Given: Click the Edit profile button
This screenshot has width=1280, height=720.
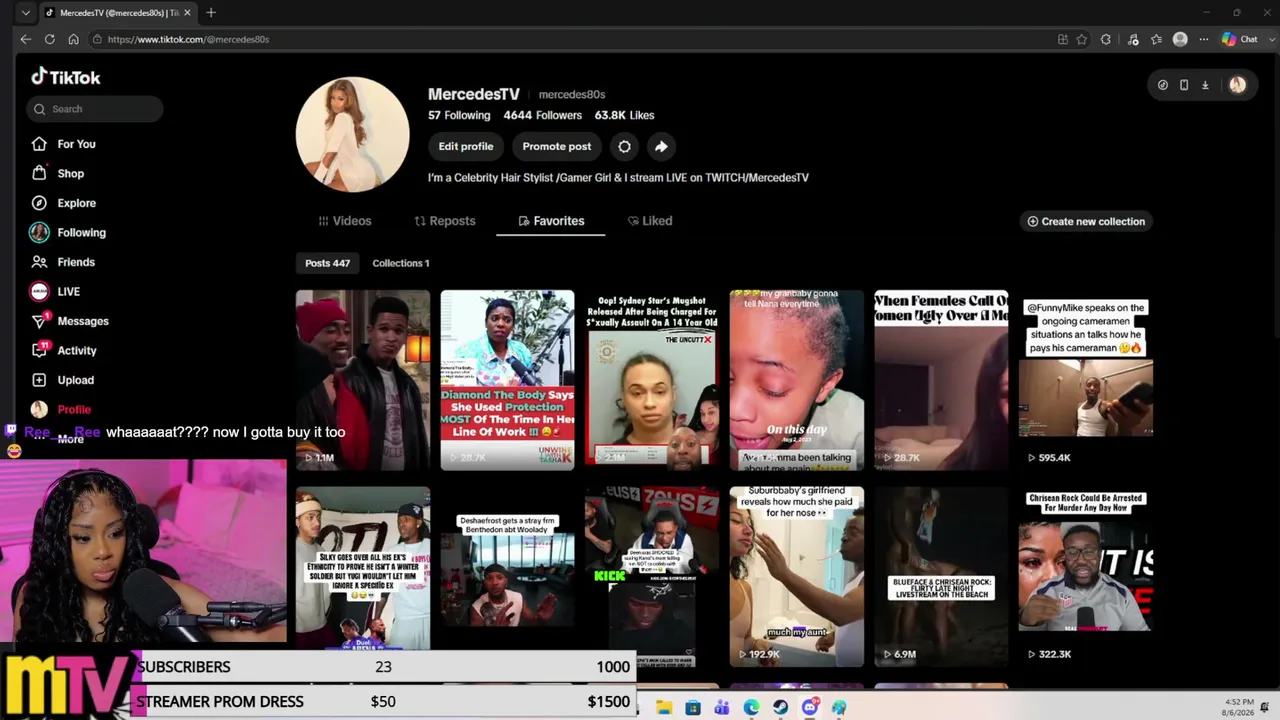Looking at the screenshot, I should pos(466,146).
